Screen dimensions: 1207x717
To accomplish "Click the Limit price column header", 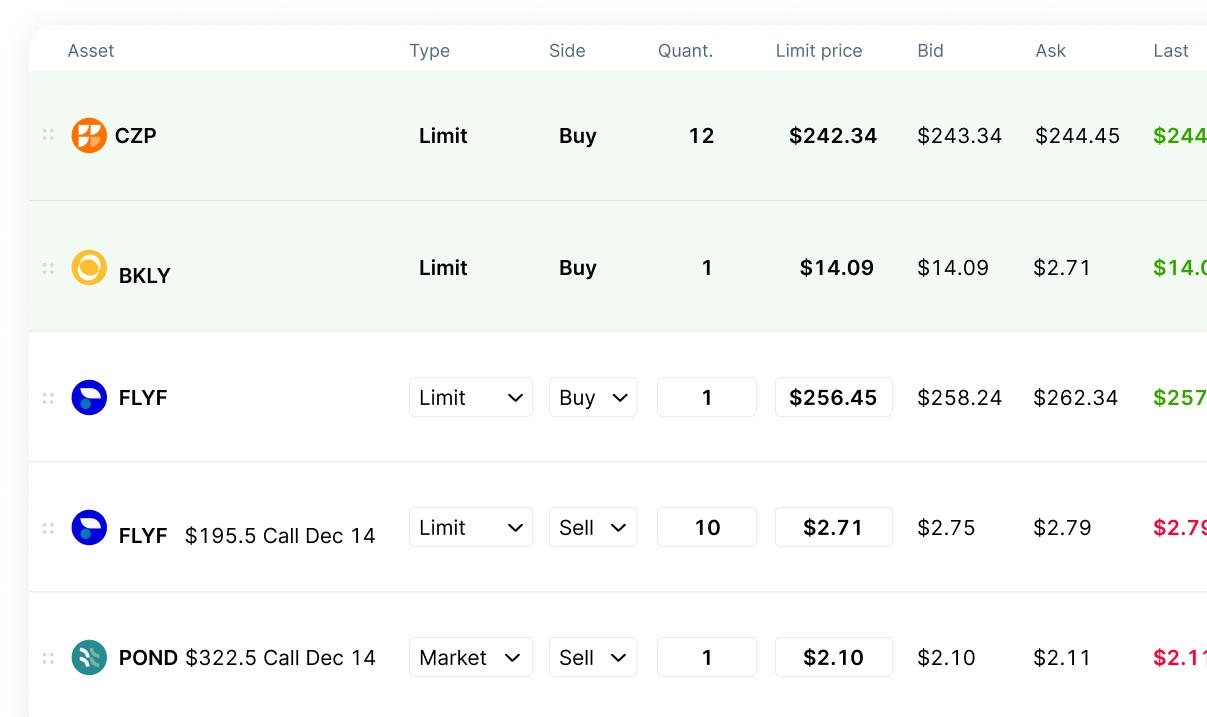I will (x=818, y=51).
